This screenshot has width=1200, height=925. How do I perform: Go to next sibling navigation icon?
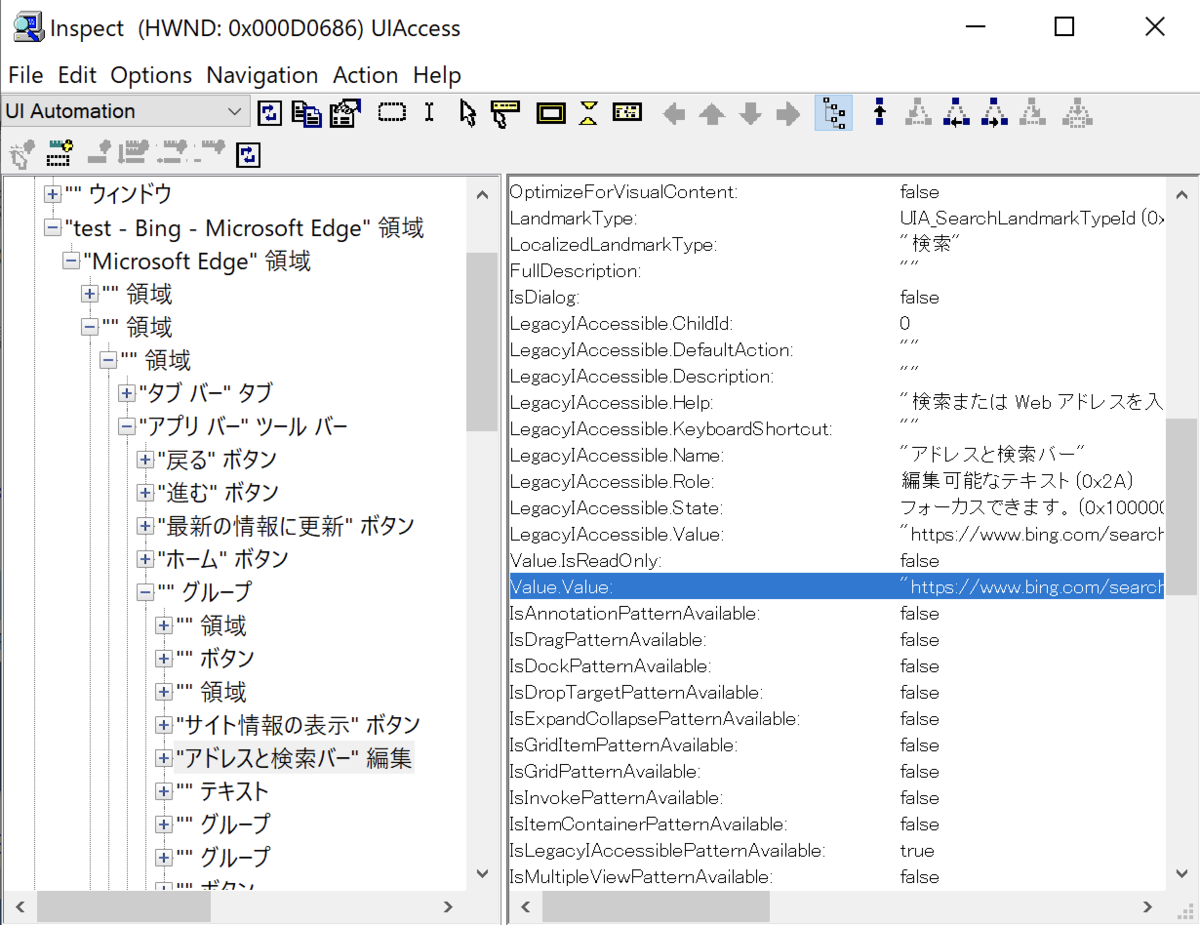[x=994, y=112]
